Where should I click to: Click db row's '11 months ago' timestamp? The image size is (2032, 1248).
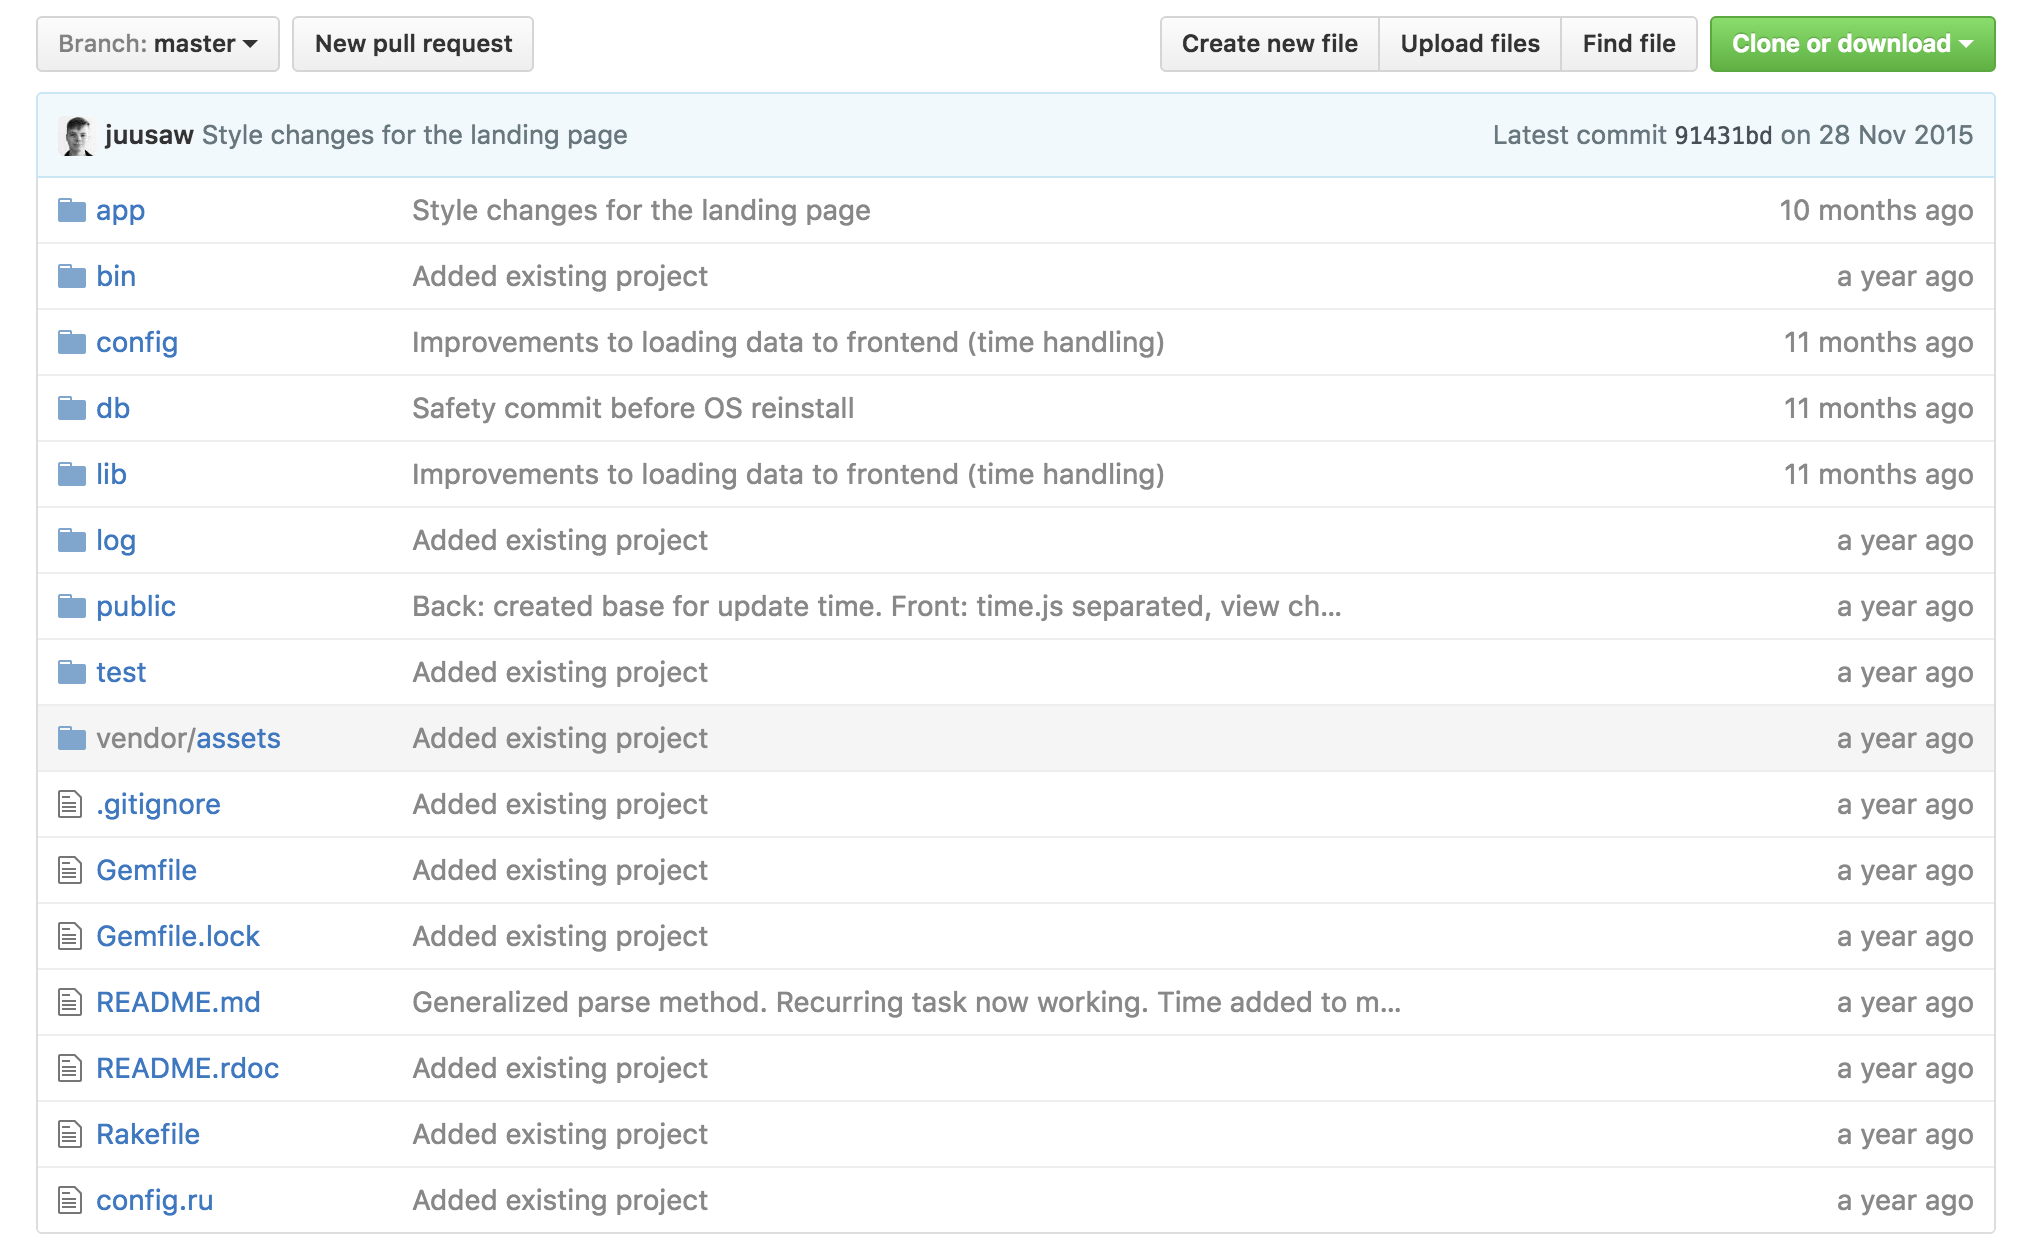tap(1878, 409)
